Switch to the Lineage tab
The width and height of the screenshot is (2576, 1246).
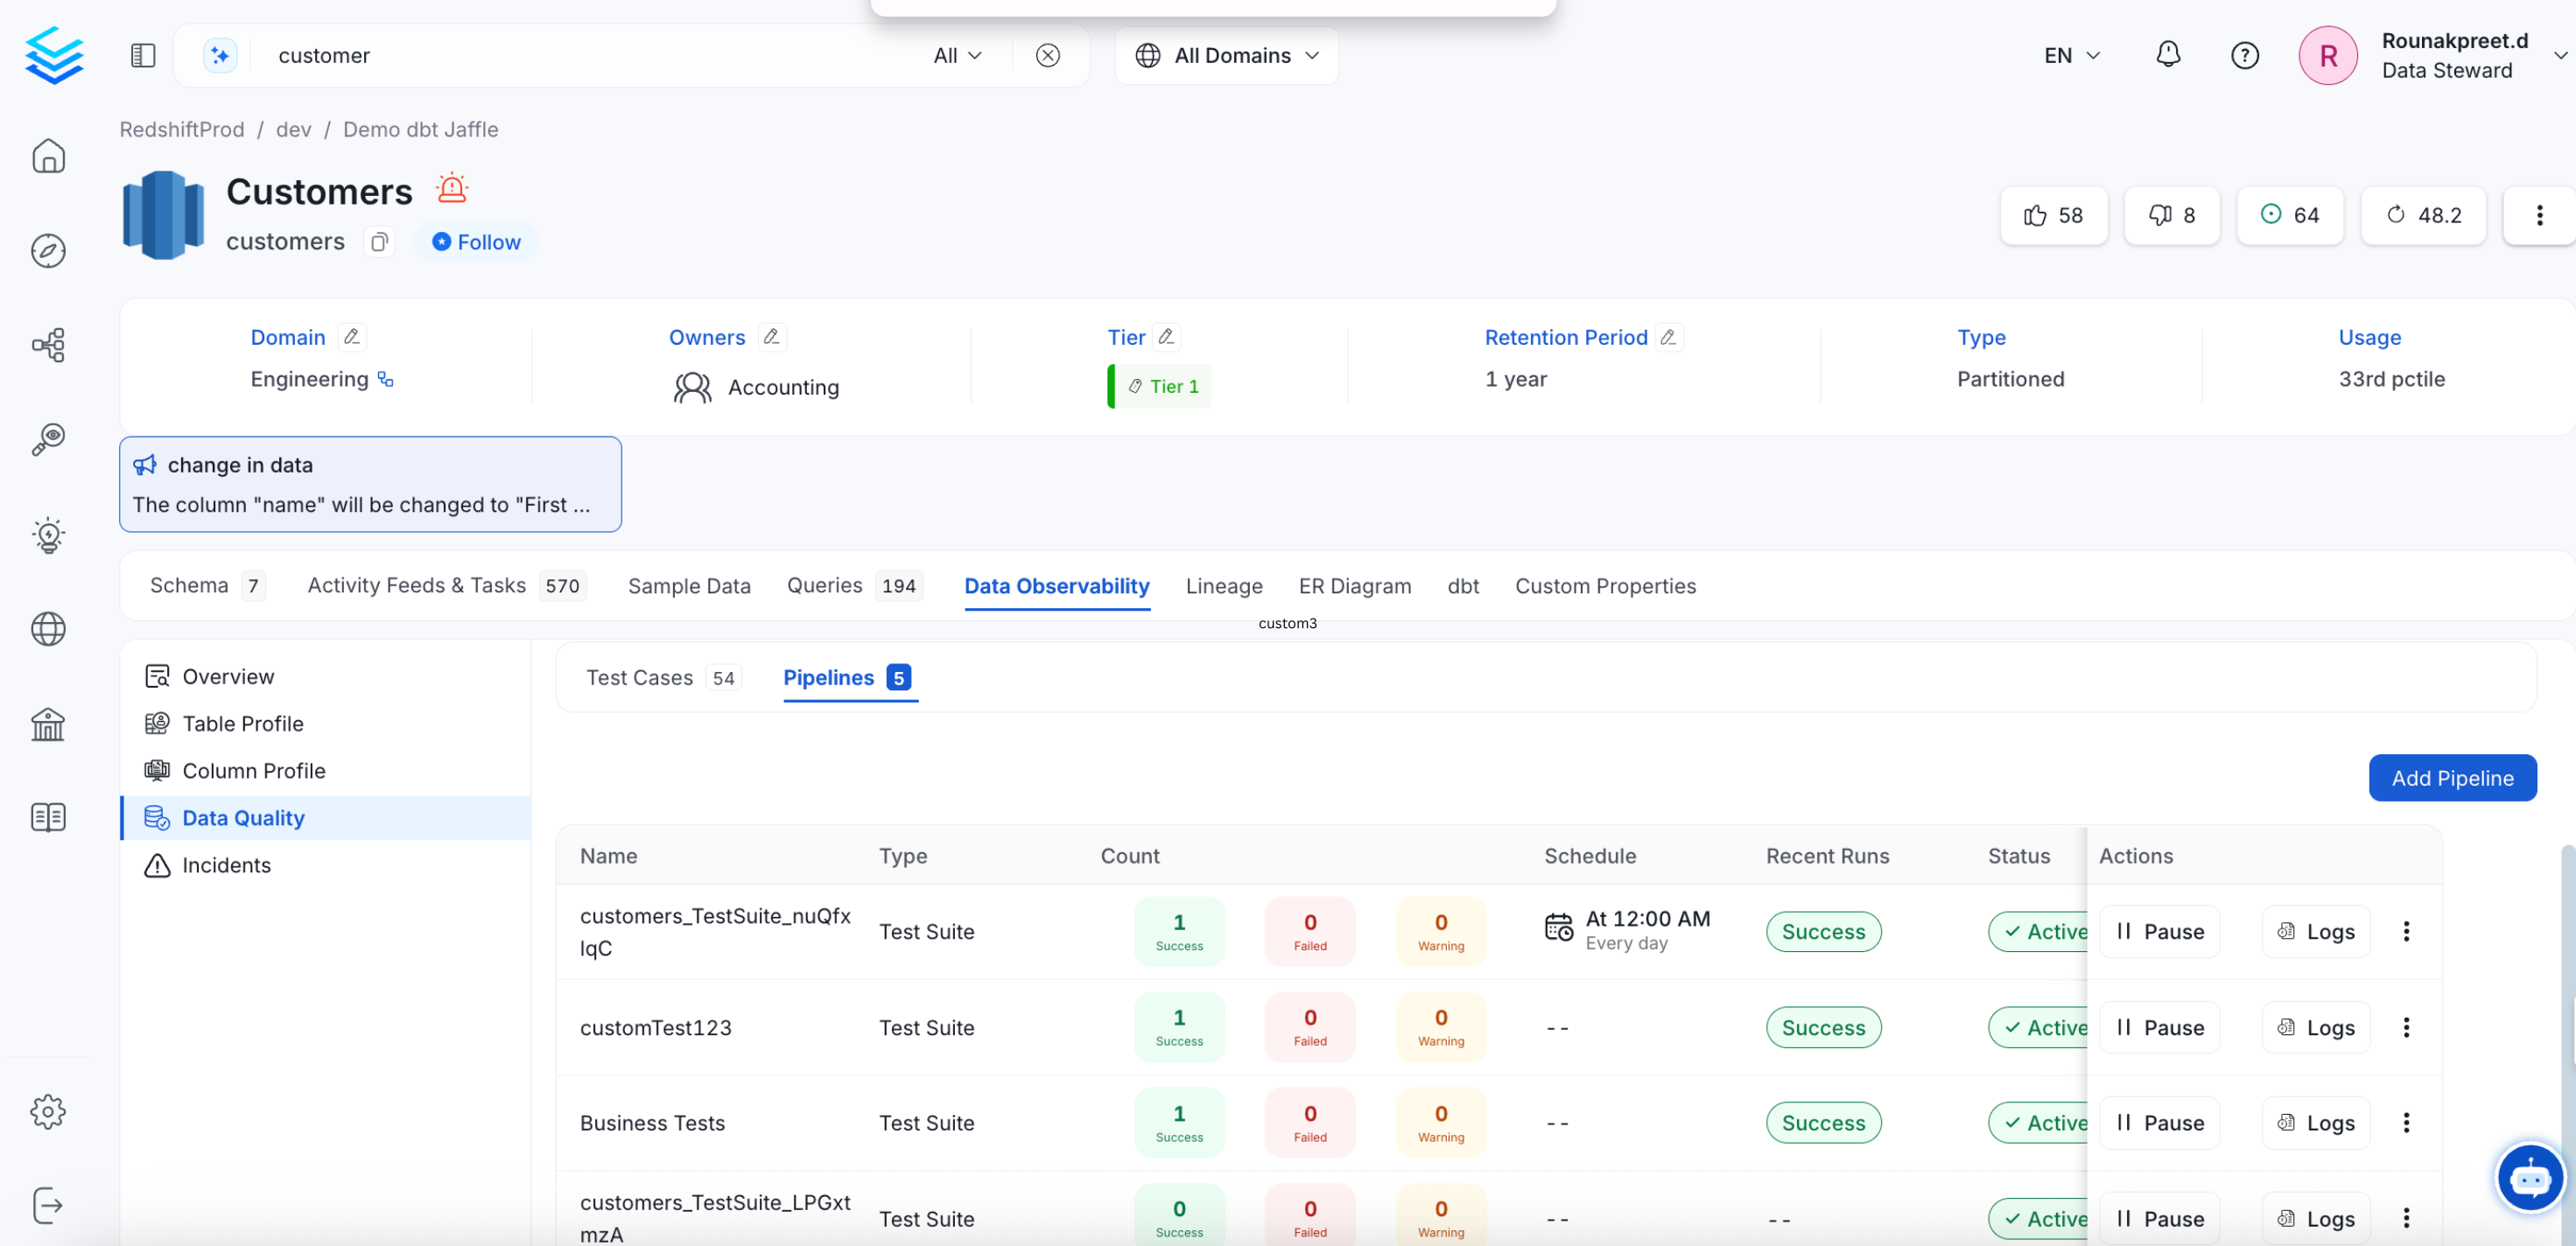coord(1224,586)
